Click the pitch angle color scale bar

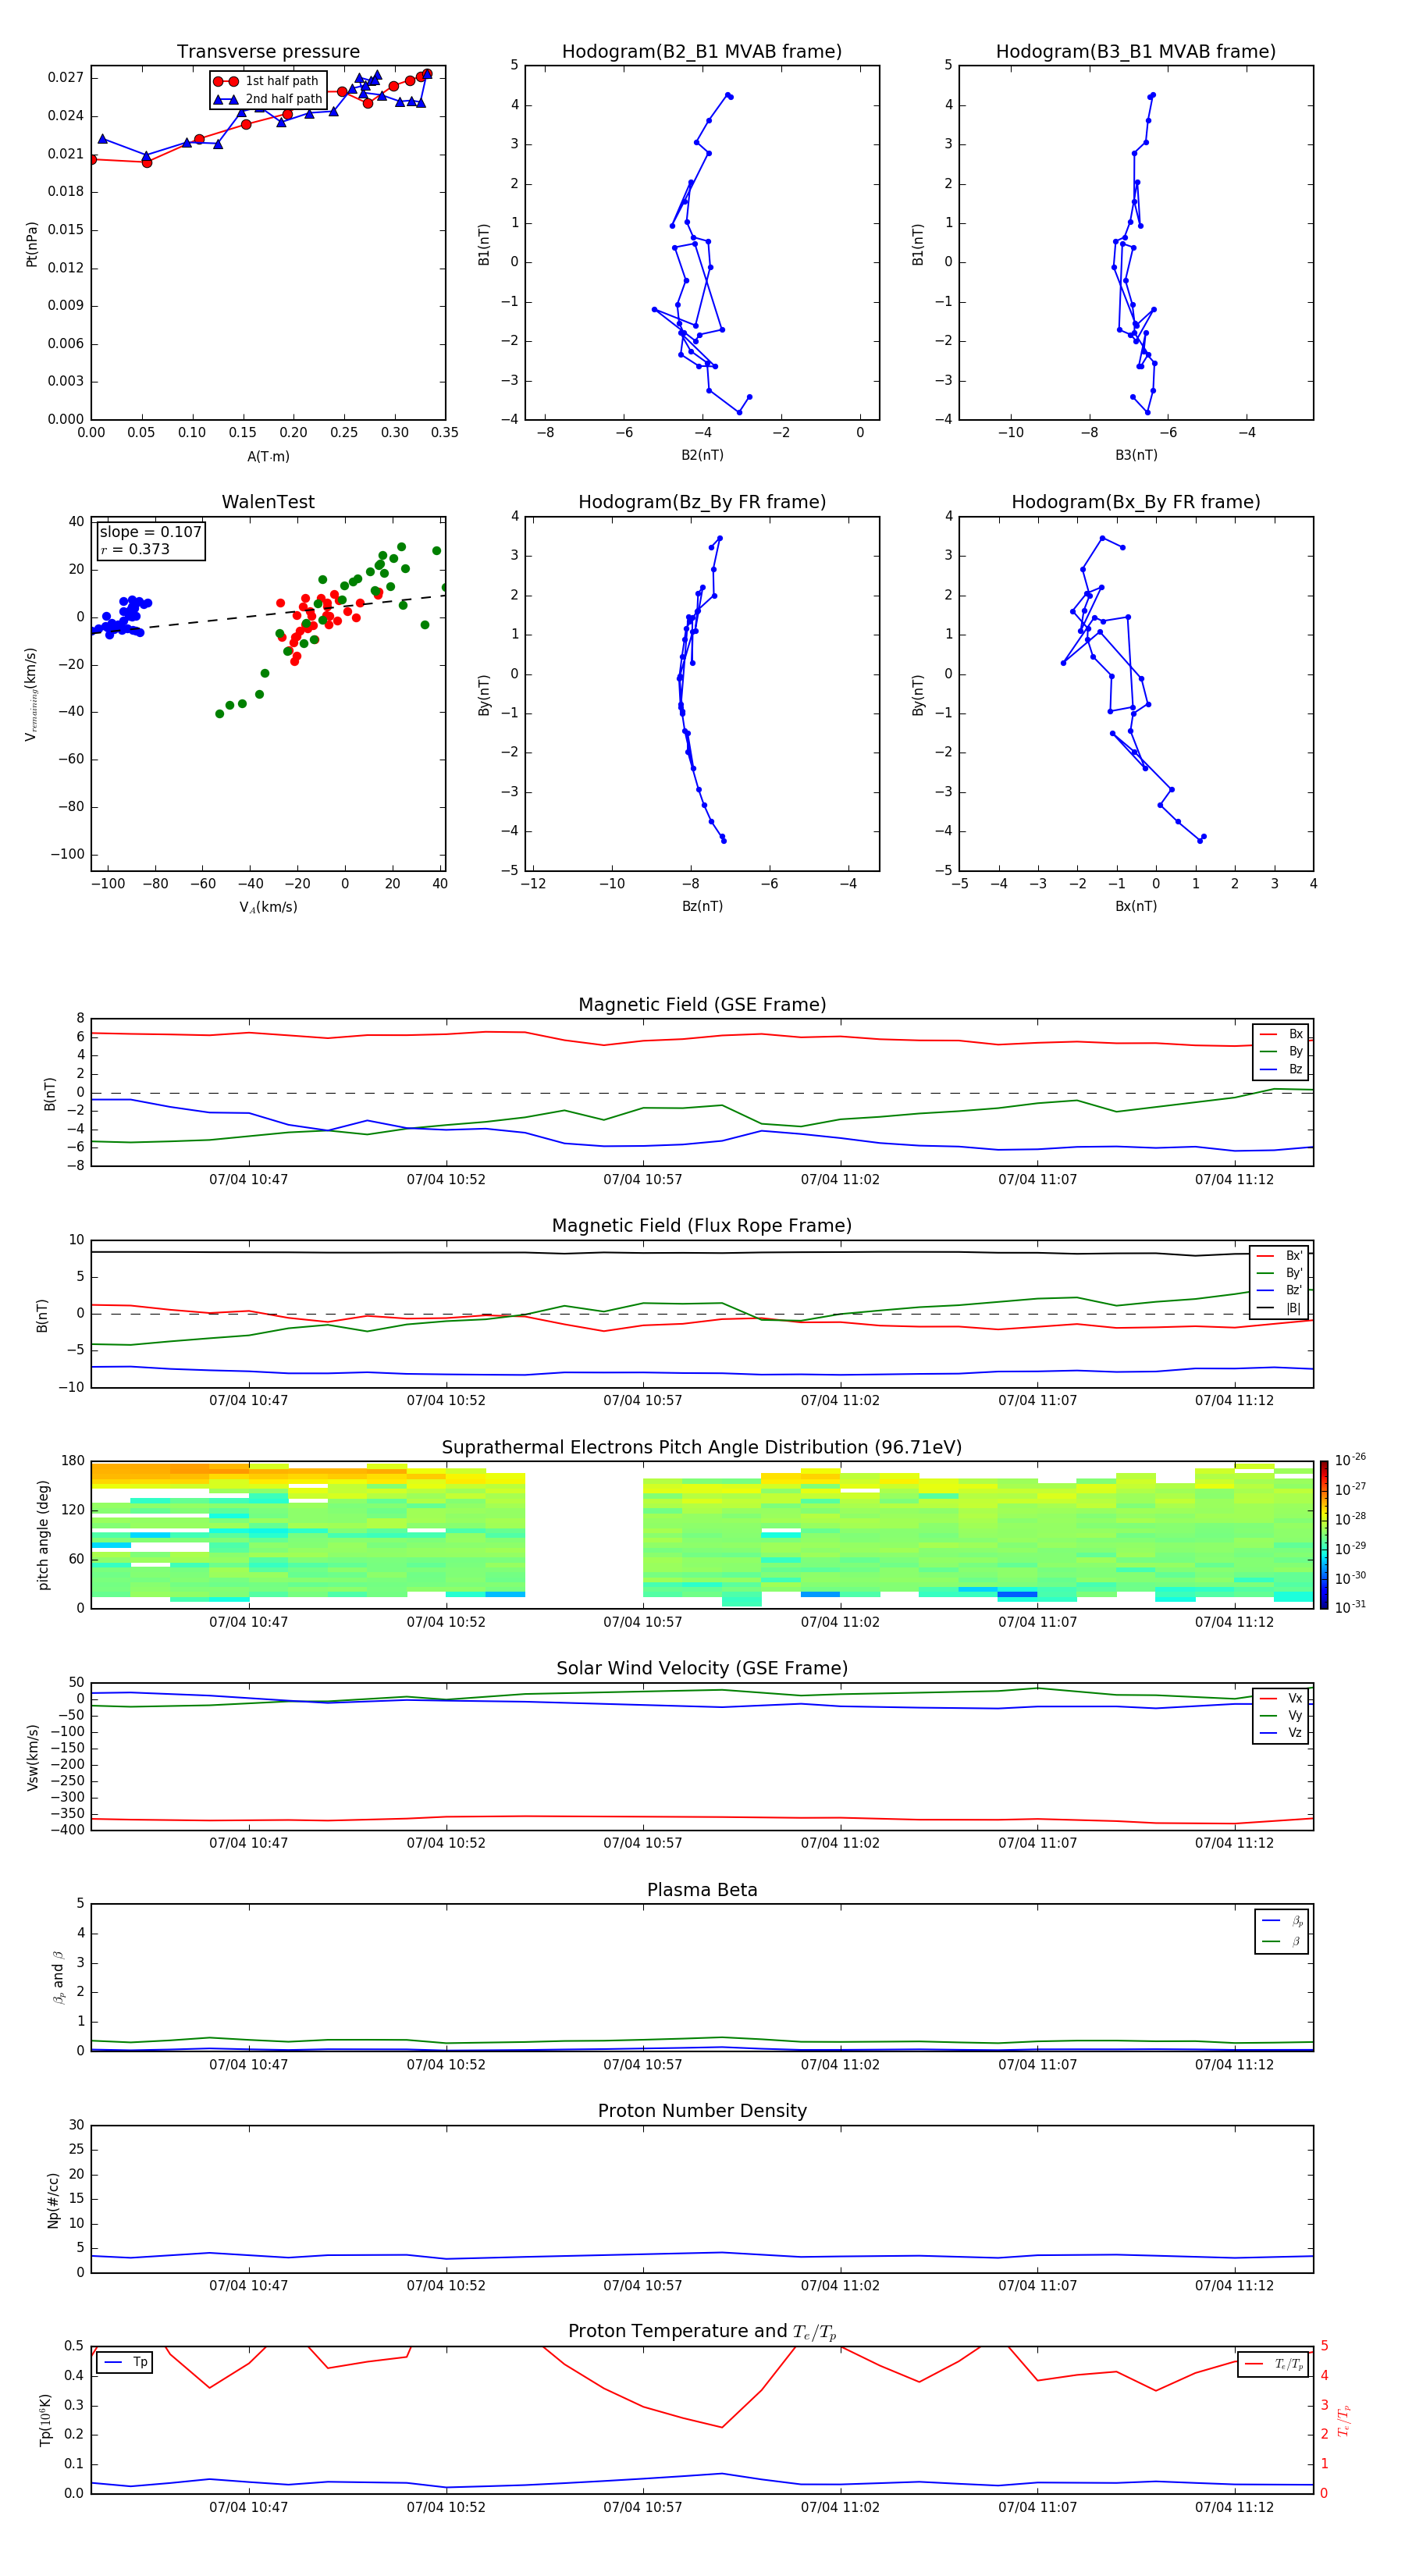[x=1324, y=1535]
